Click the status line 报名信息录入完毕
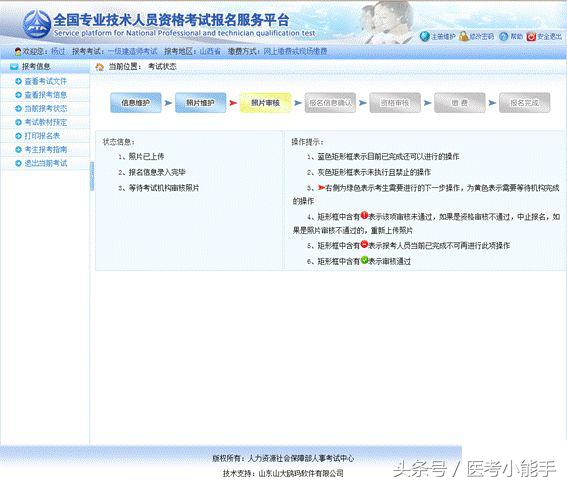This screenshot has width=567, height=484. coord(157,172)
